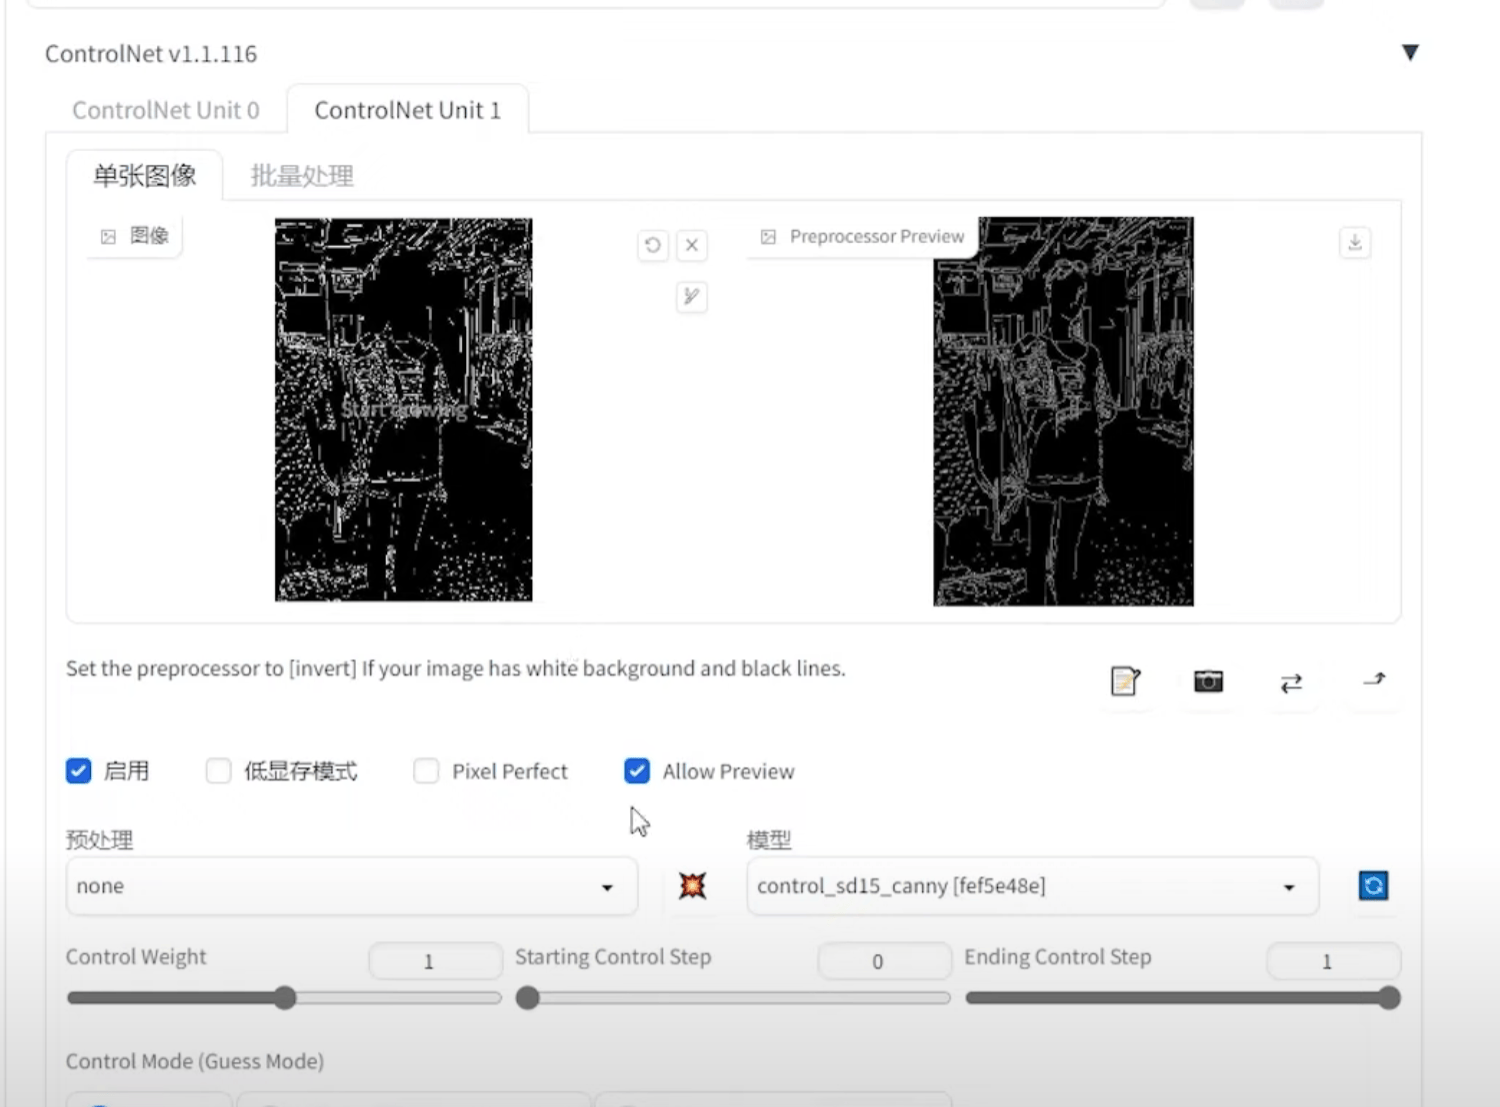Select the ControlNet Unit 1 tab
The width and height of the screenshot is (1500, 1107).
[408, 110]
